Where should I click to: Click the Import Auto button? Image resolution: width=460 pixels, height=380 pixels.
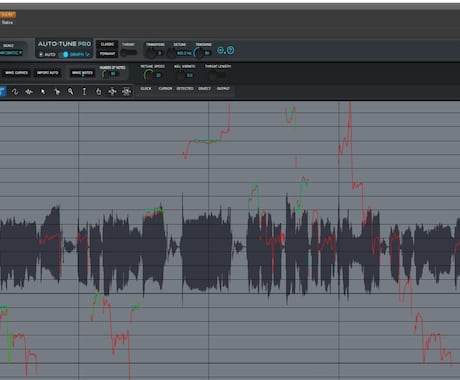click(48, 73)
